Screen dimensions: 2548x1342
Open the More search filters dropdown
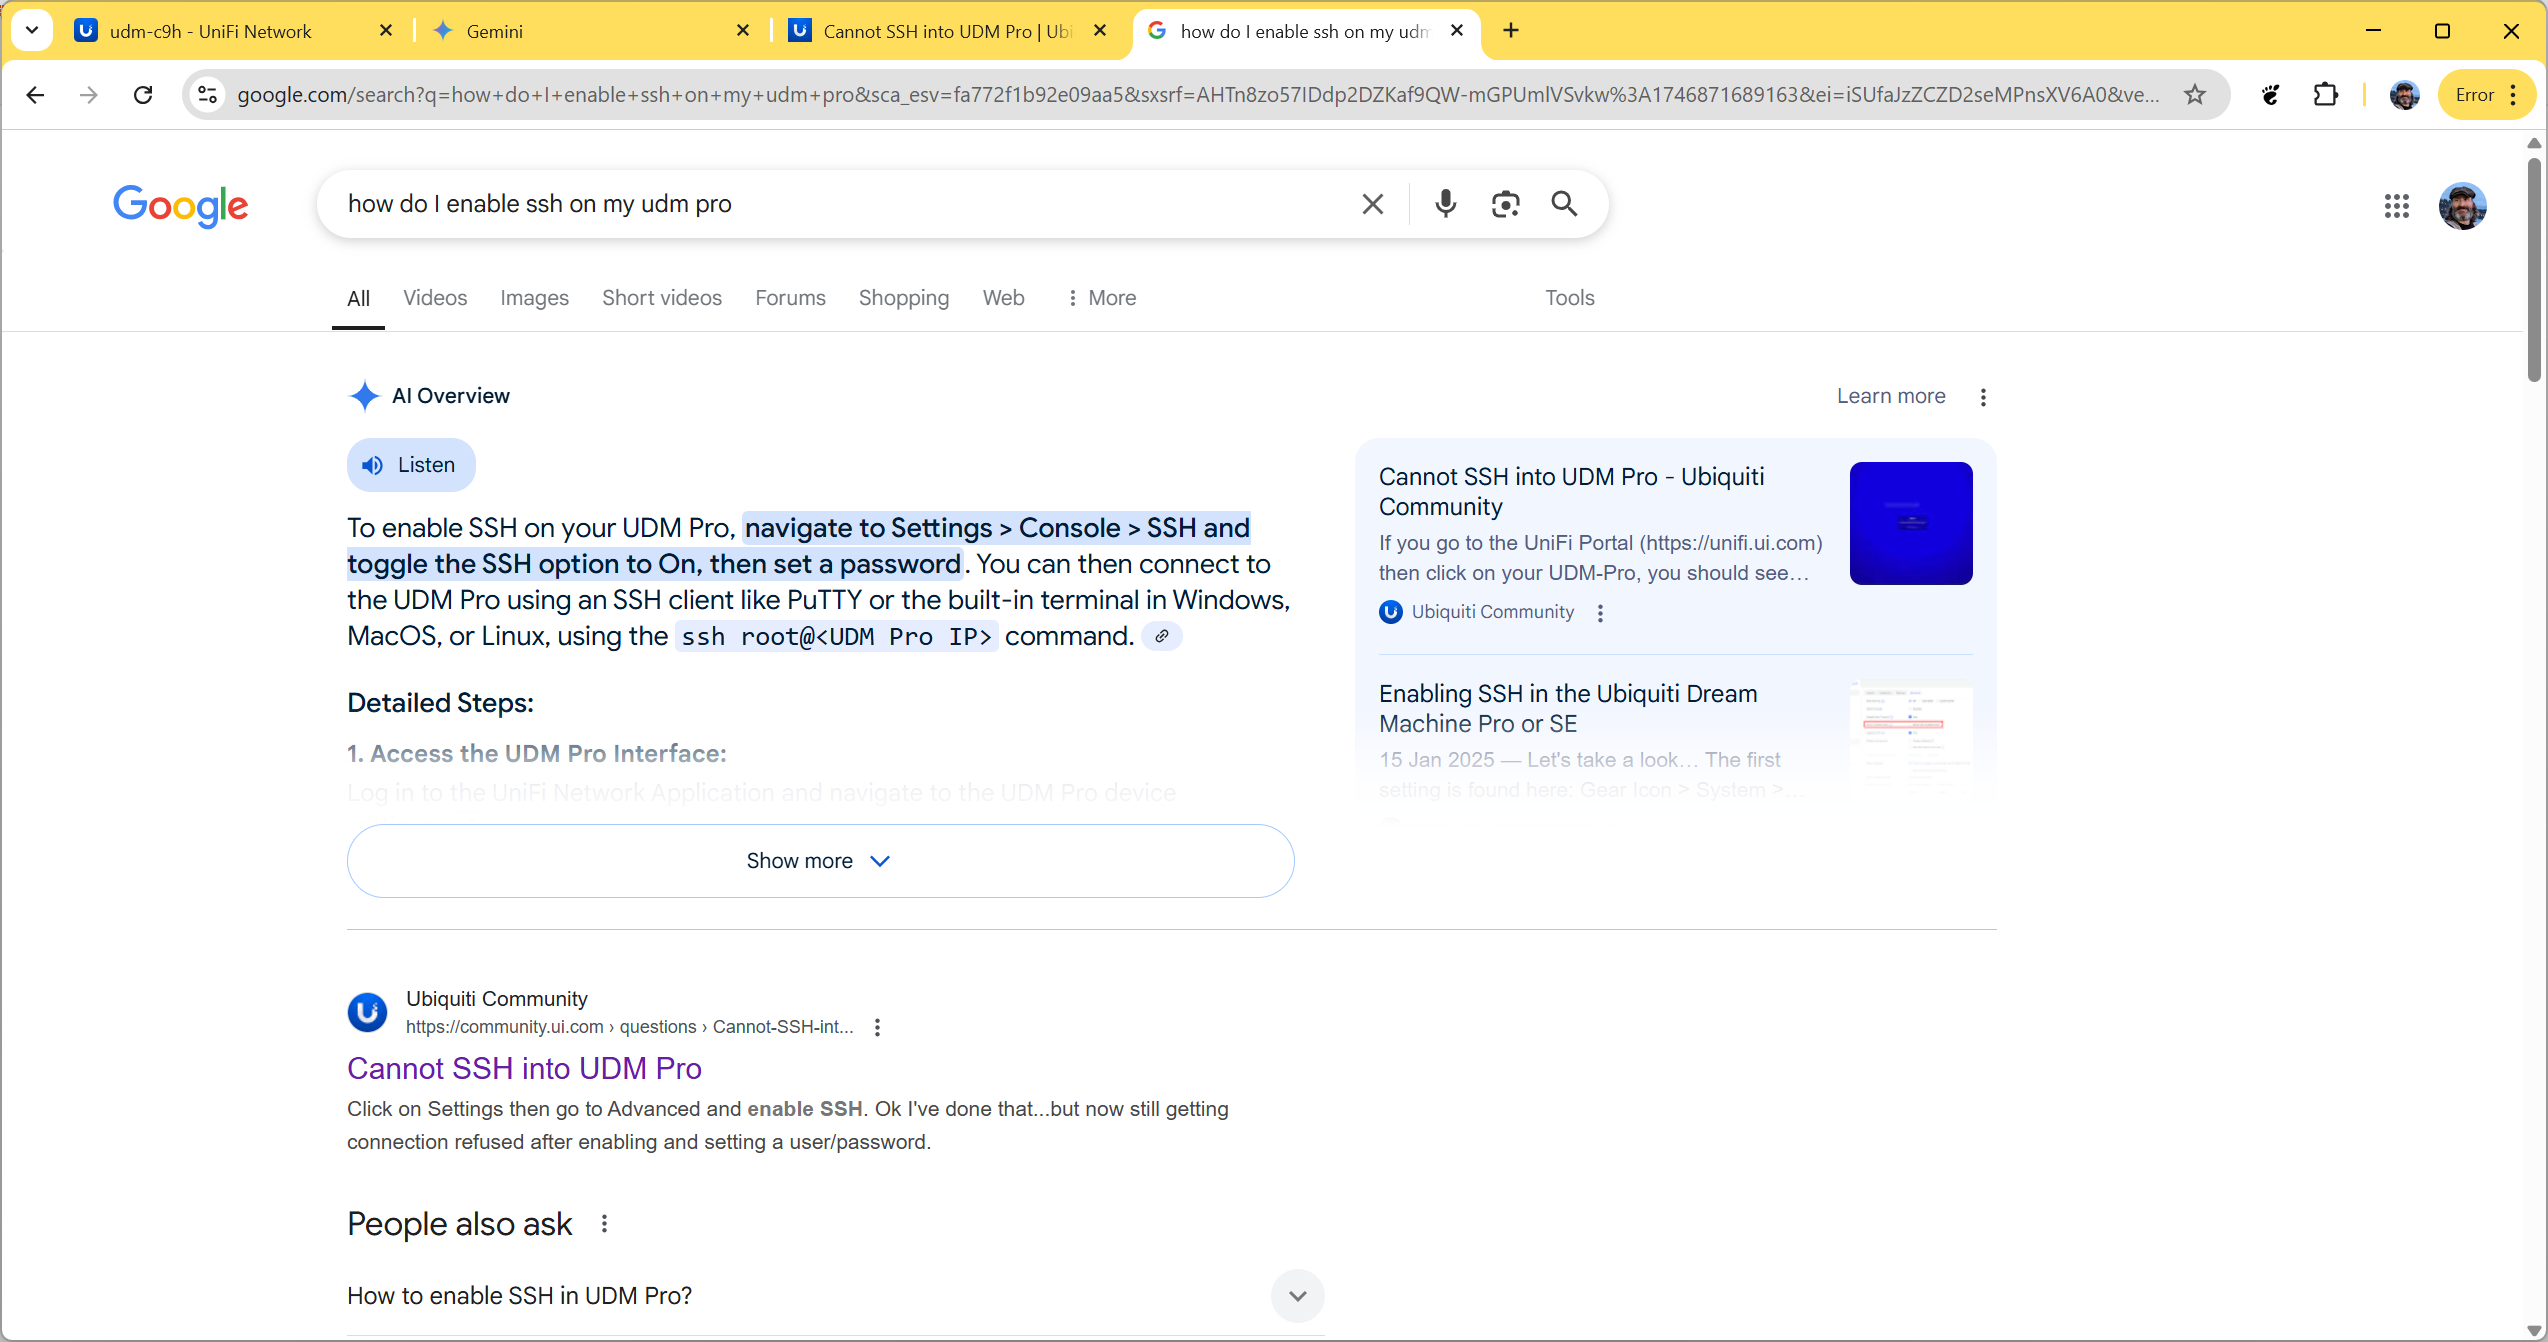[1101, 298]
